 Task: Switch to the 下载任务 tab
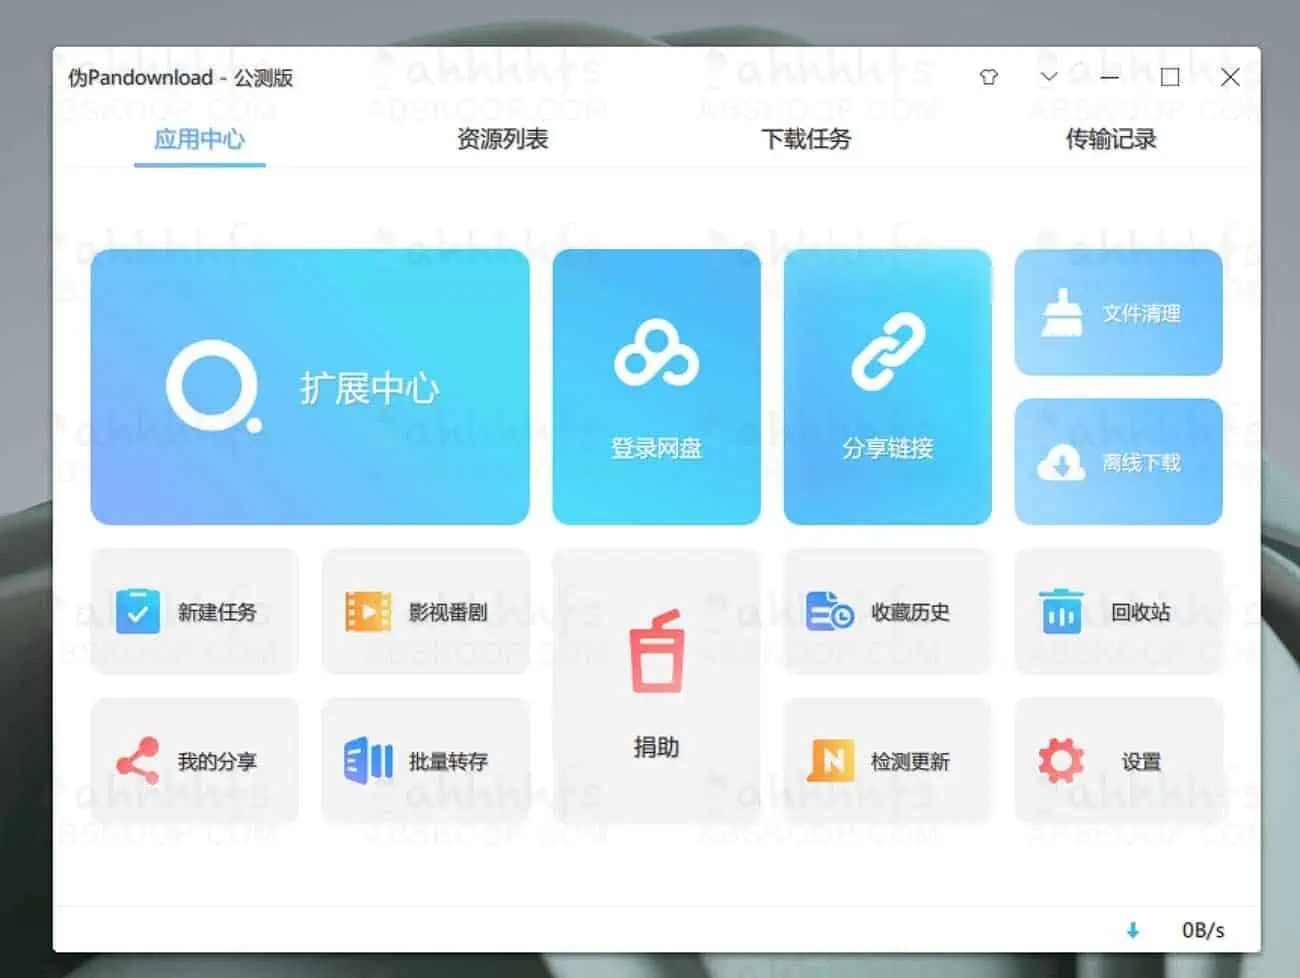(x=806, y=140)
